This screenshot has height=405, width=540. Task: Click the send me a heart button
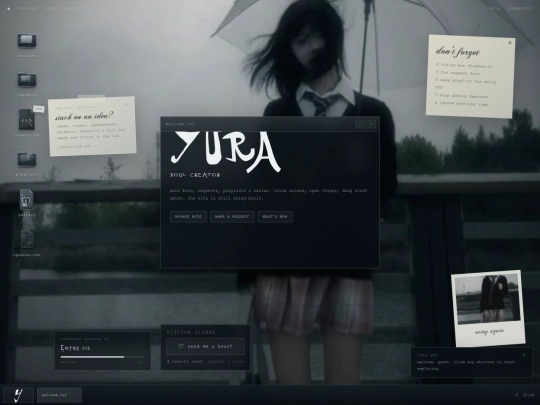(x=205, y=346)
